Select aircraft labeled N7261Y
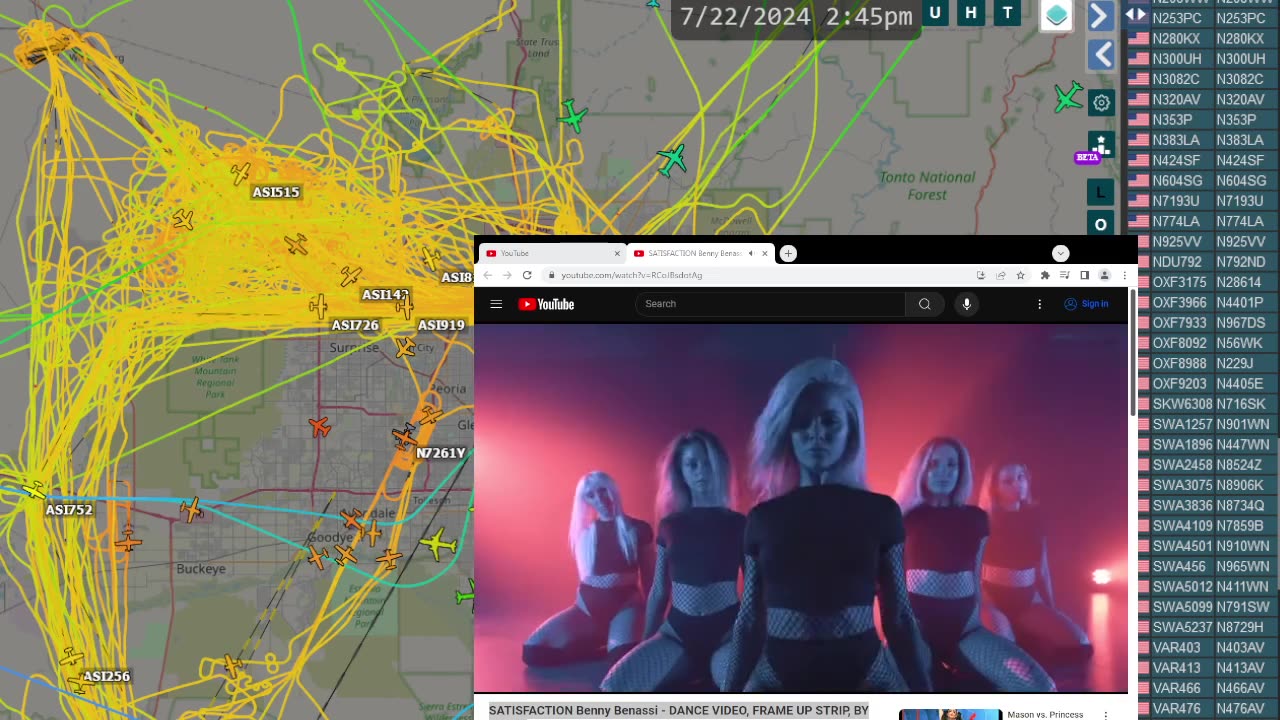Viewport: 1280px width, 720px height. [440, 453]
